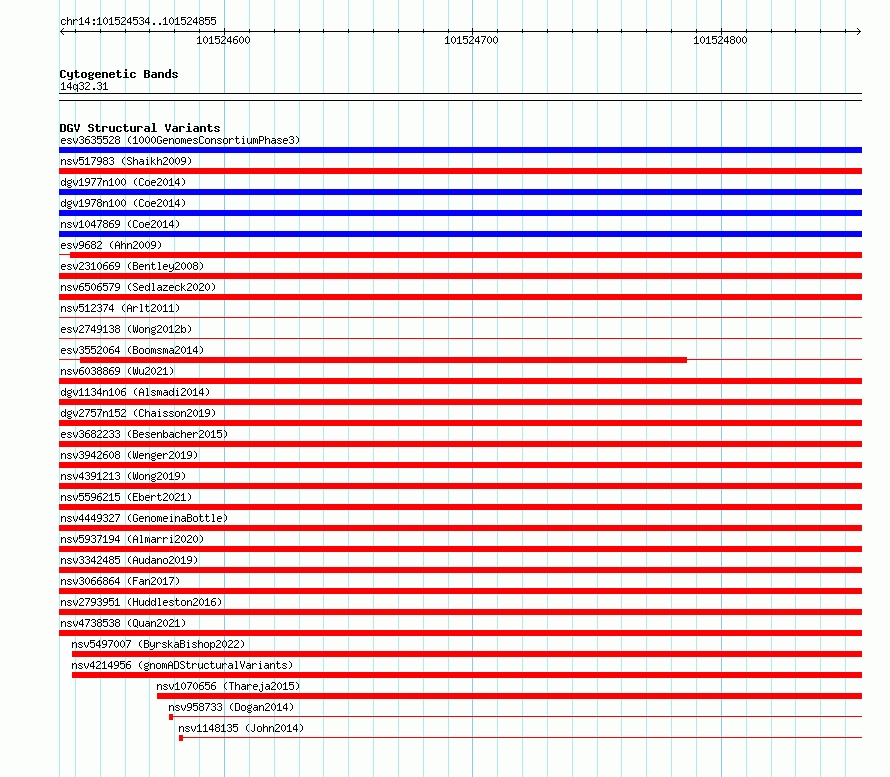Click the red bar under nsv5497007
The image size is (890, 777).
tap(467, 654)
